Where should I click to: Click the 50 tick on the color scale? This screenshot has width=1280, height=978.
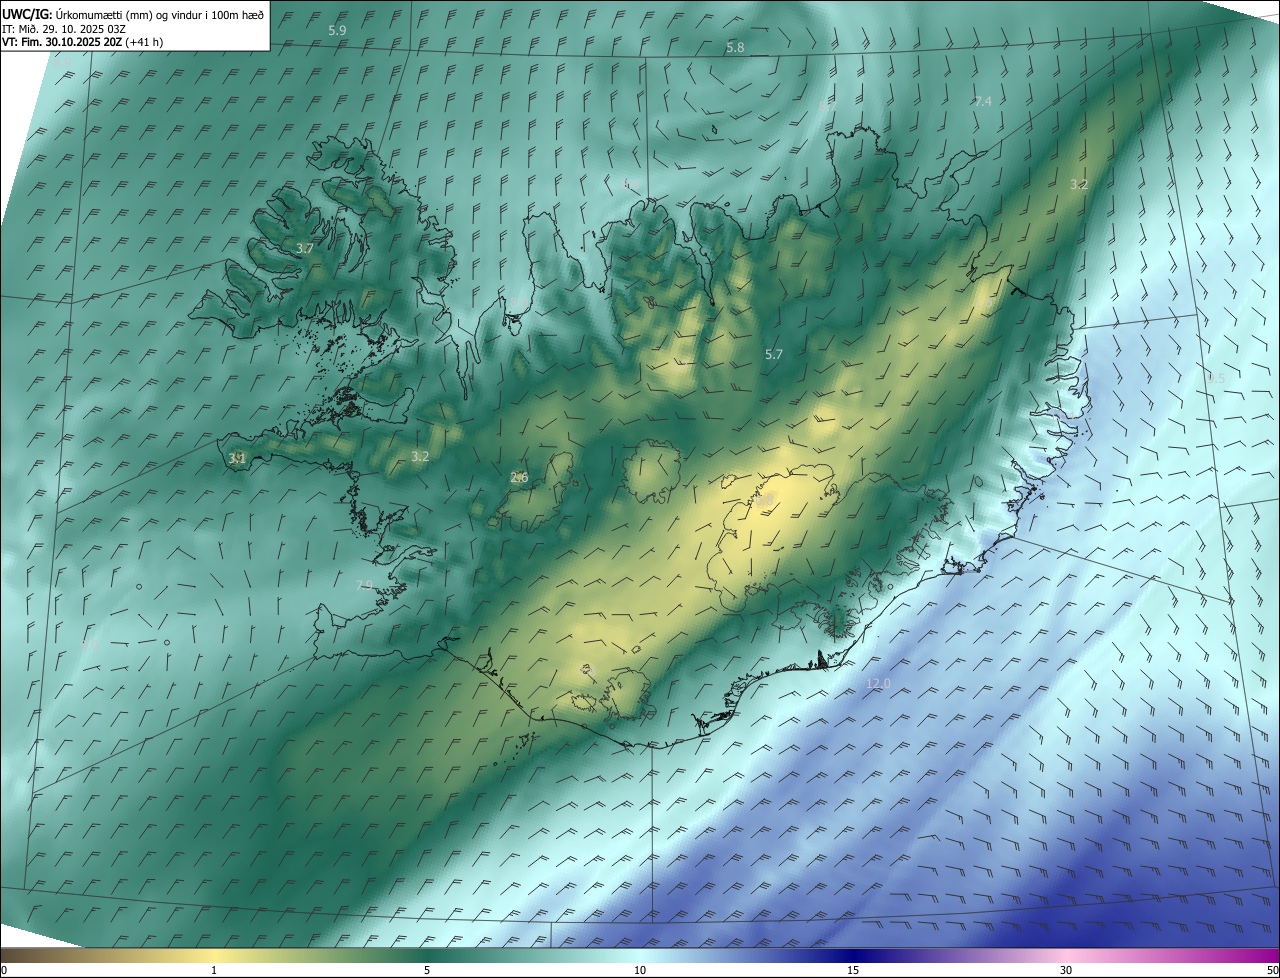(1273, 971)
